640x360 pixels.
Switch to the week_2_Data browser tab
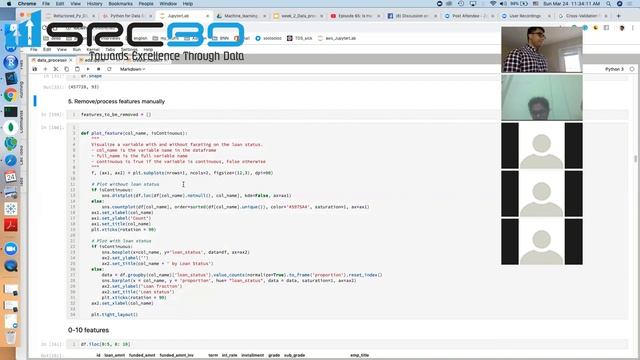pyautogui.click(x=298, y=16)
